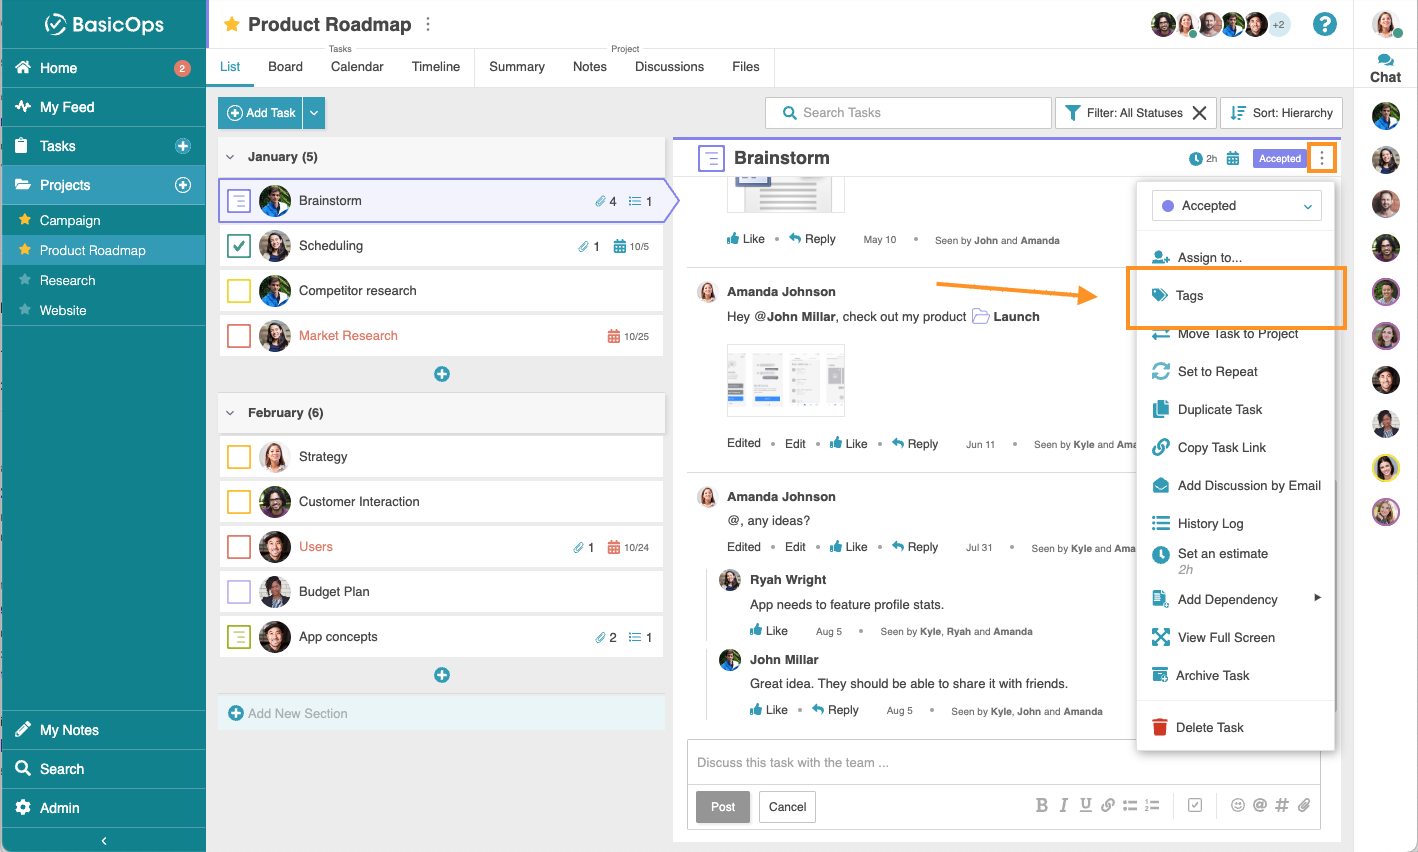Click the Post button
Image resolution: width=1418 pixels, height=852 pixels.
tap(723, 807)
